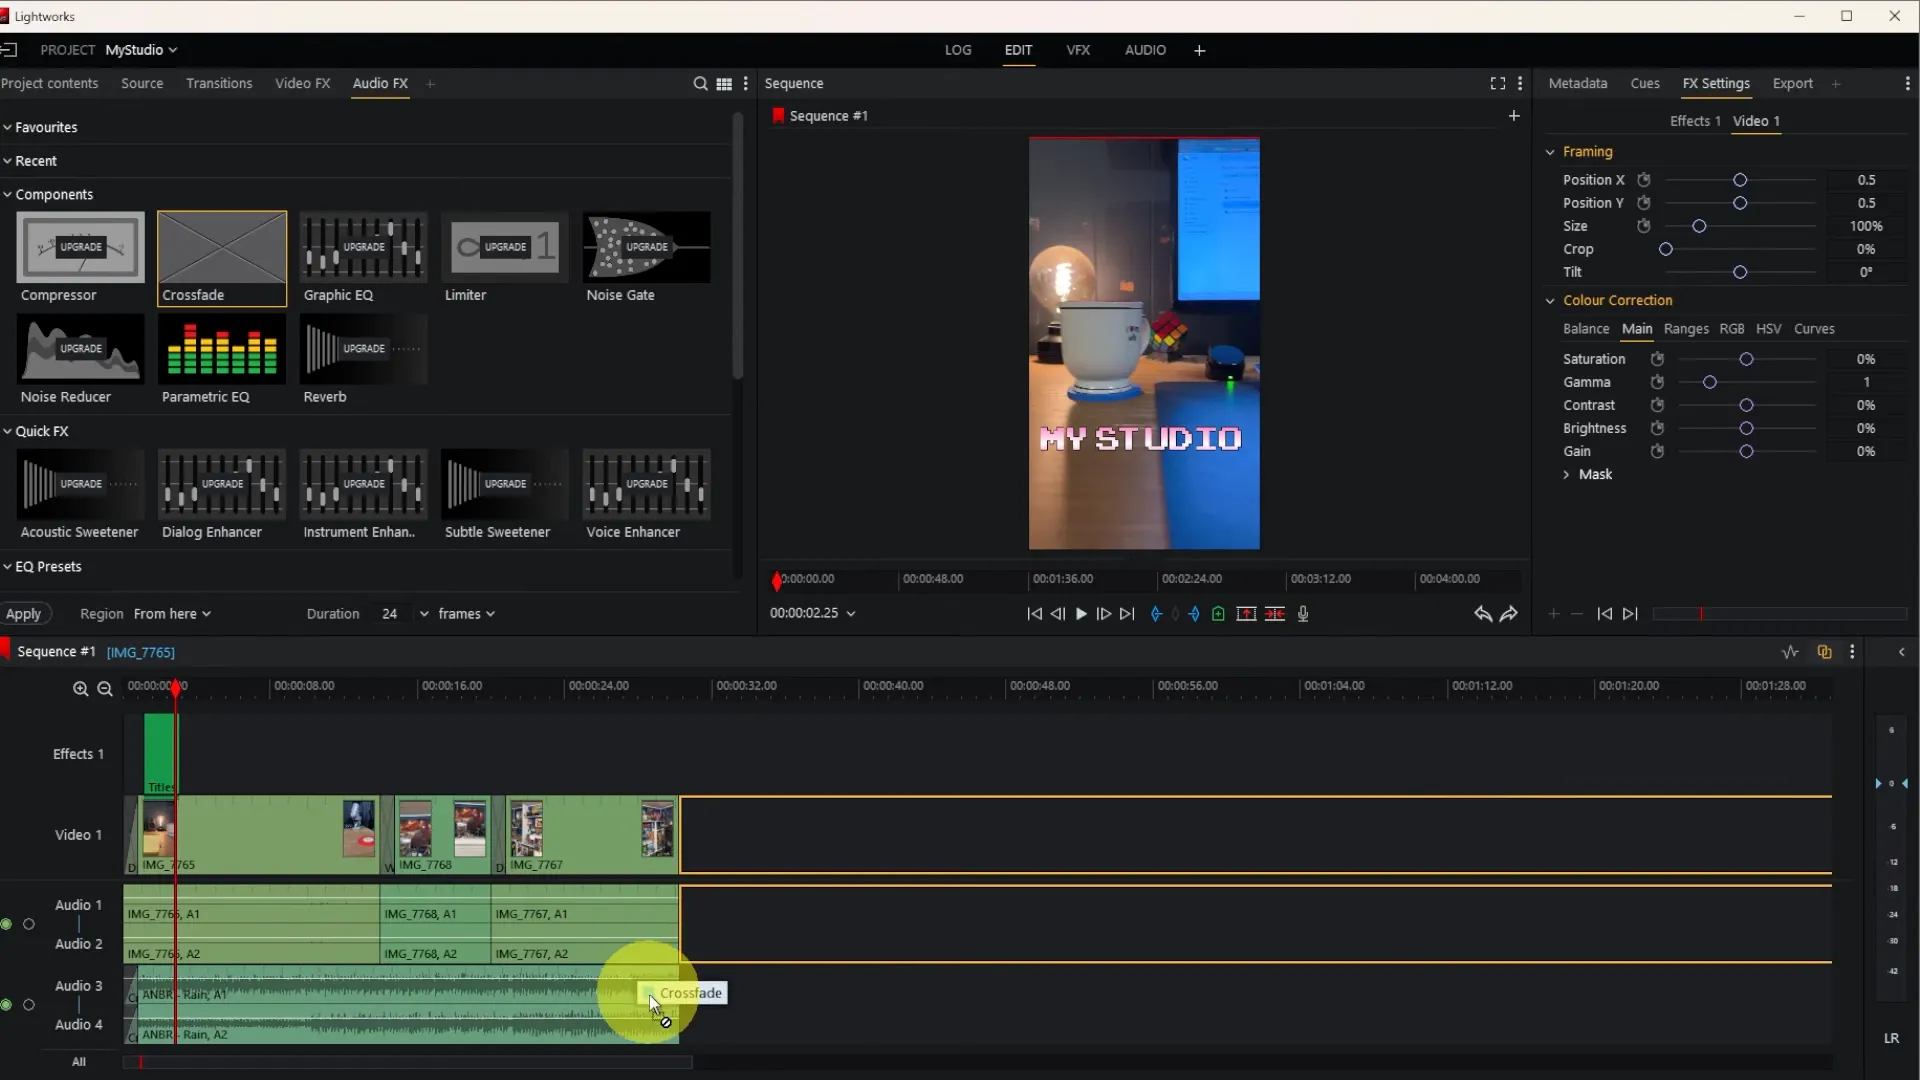Open the AUDIO workspace tab
Image resolution: width=1920 pixels, height=1080 pixels.
coord(1145,50)
